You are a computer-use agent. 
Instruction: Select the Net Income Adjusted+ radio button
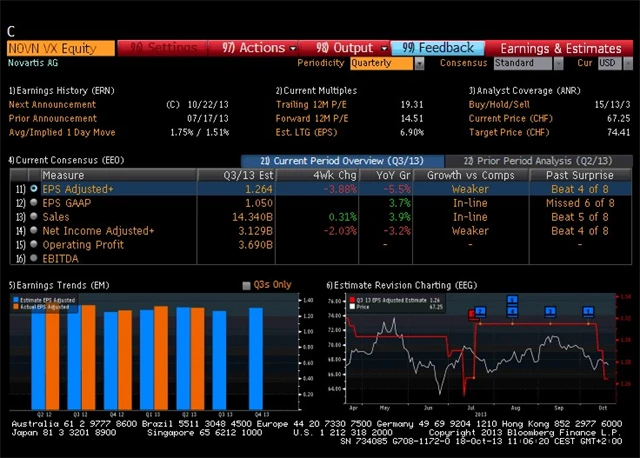34,230
